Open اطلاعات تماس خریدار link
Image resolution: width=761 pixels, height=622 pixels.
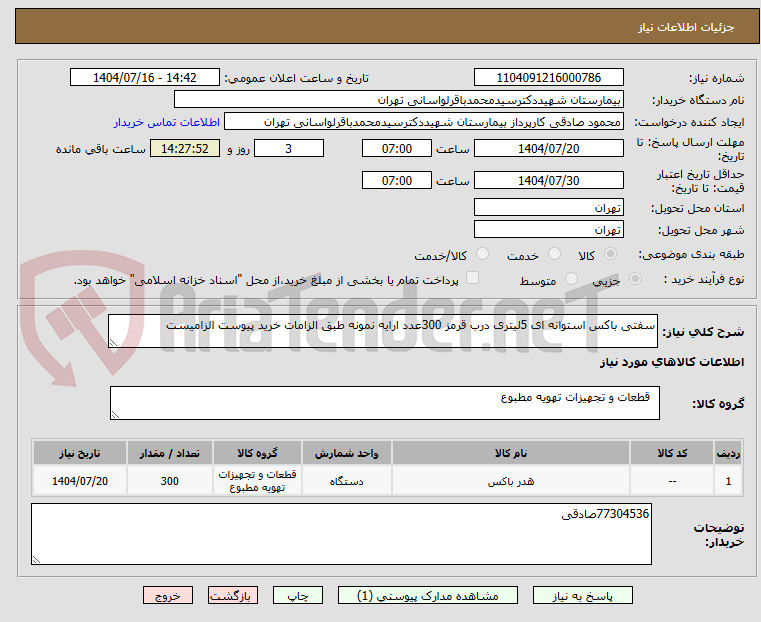pyautogui.click(x=167, y=122)
